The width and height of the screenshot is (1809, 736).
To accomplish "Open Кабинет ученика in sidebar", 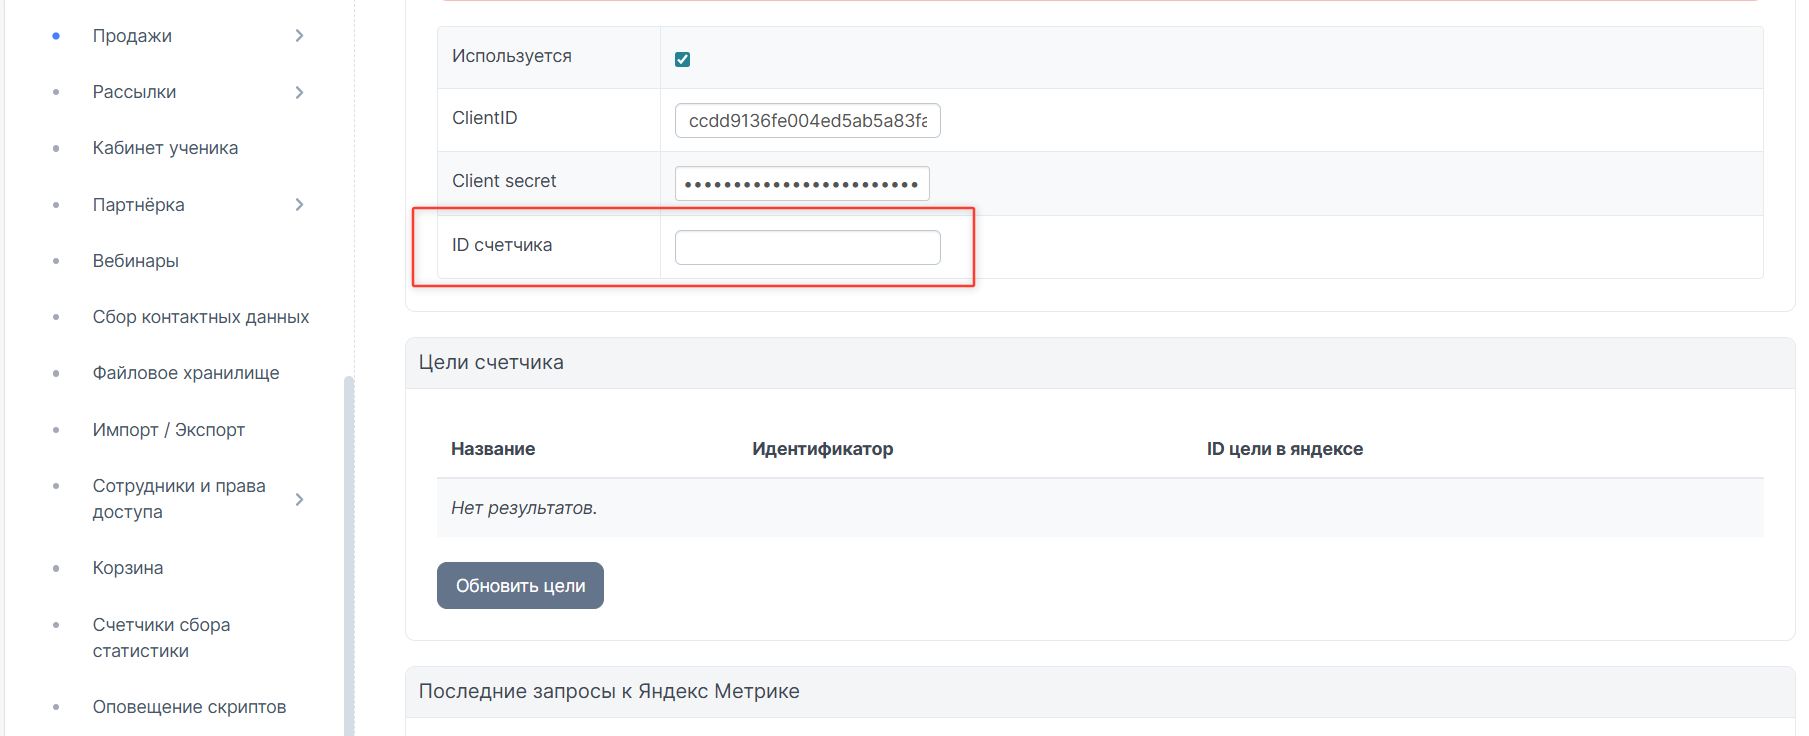I will (165, 148).
